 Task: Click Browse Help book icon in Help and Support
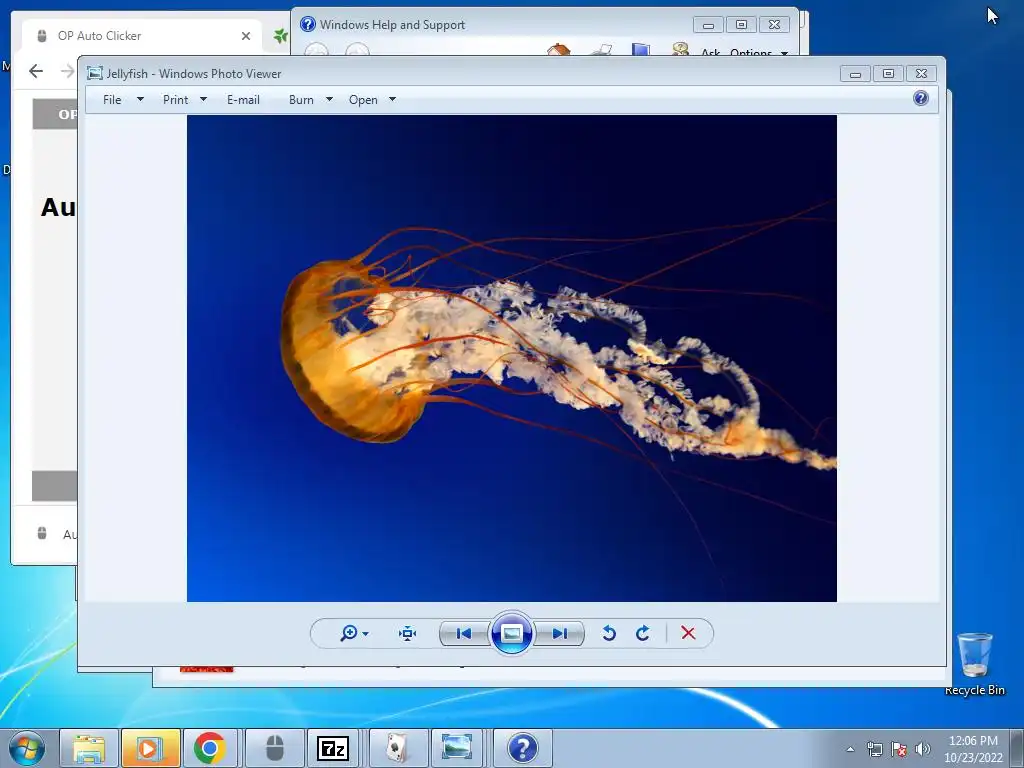click(641, 50)
